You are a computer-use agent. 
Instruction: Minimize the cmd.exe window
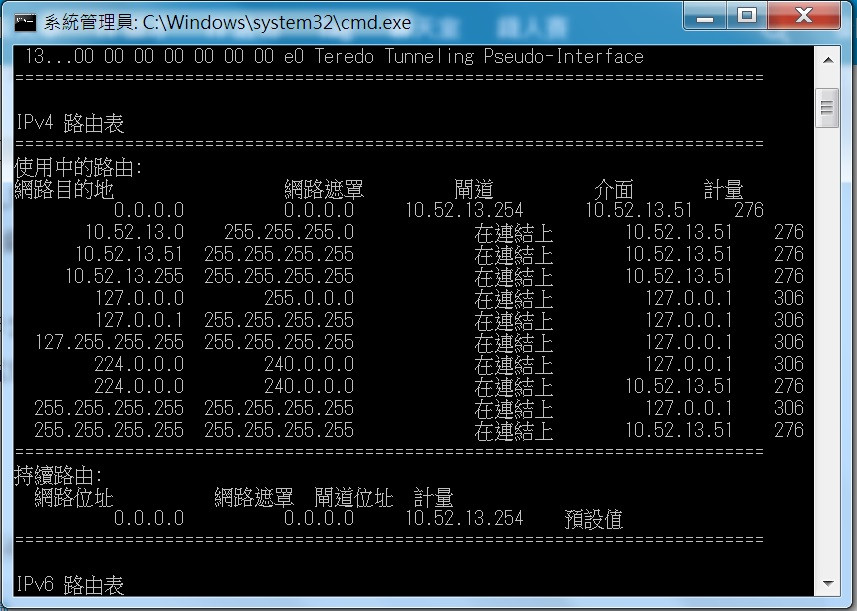[x=705, y=16]
